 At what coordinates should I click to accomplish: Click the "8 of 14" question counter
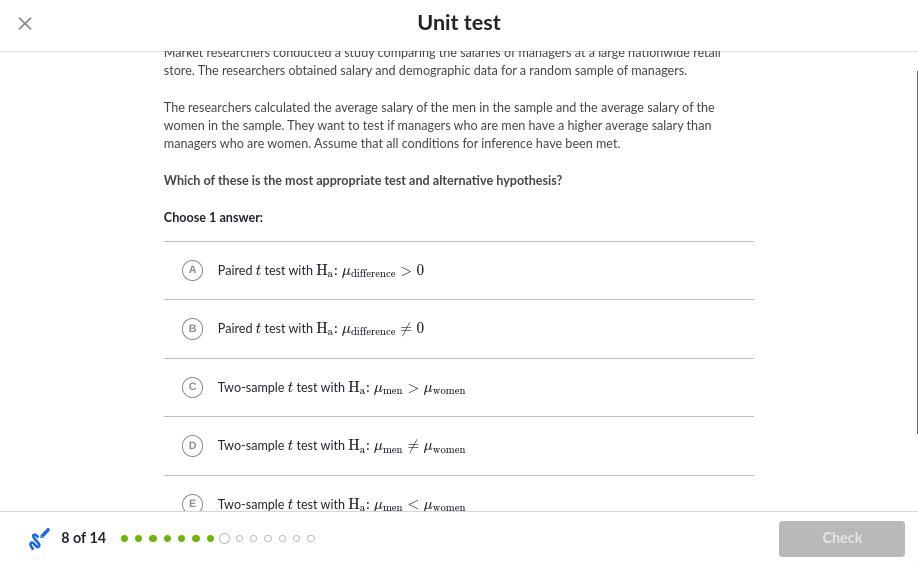tap(84, 539)
